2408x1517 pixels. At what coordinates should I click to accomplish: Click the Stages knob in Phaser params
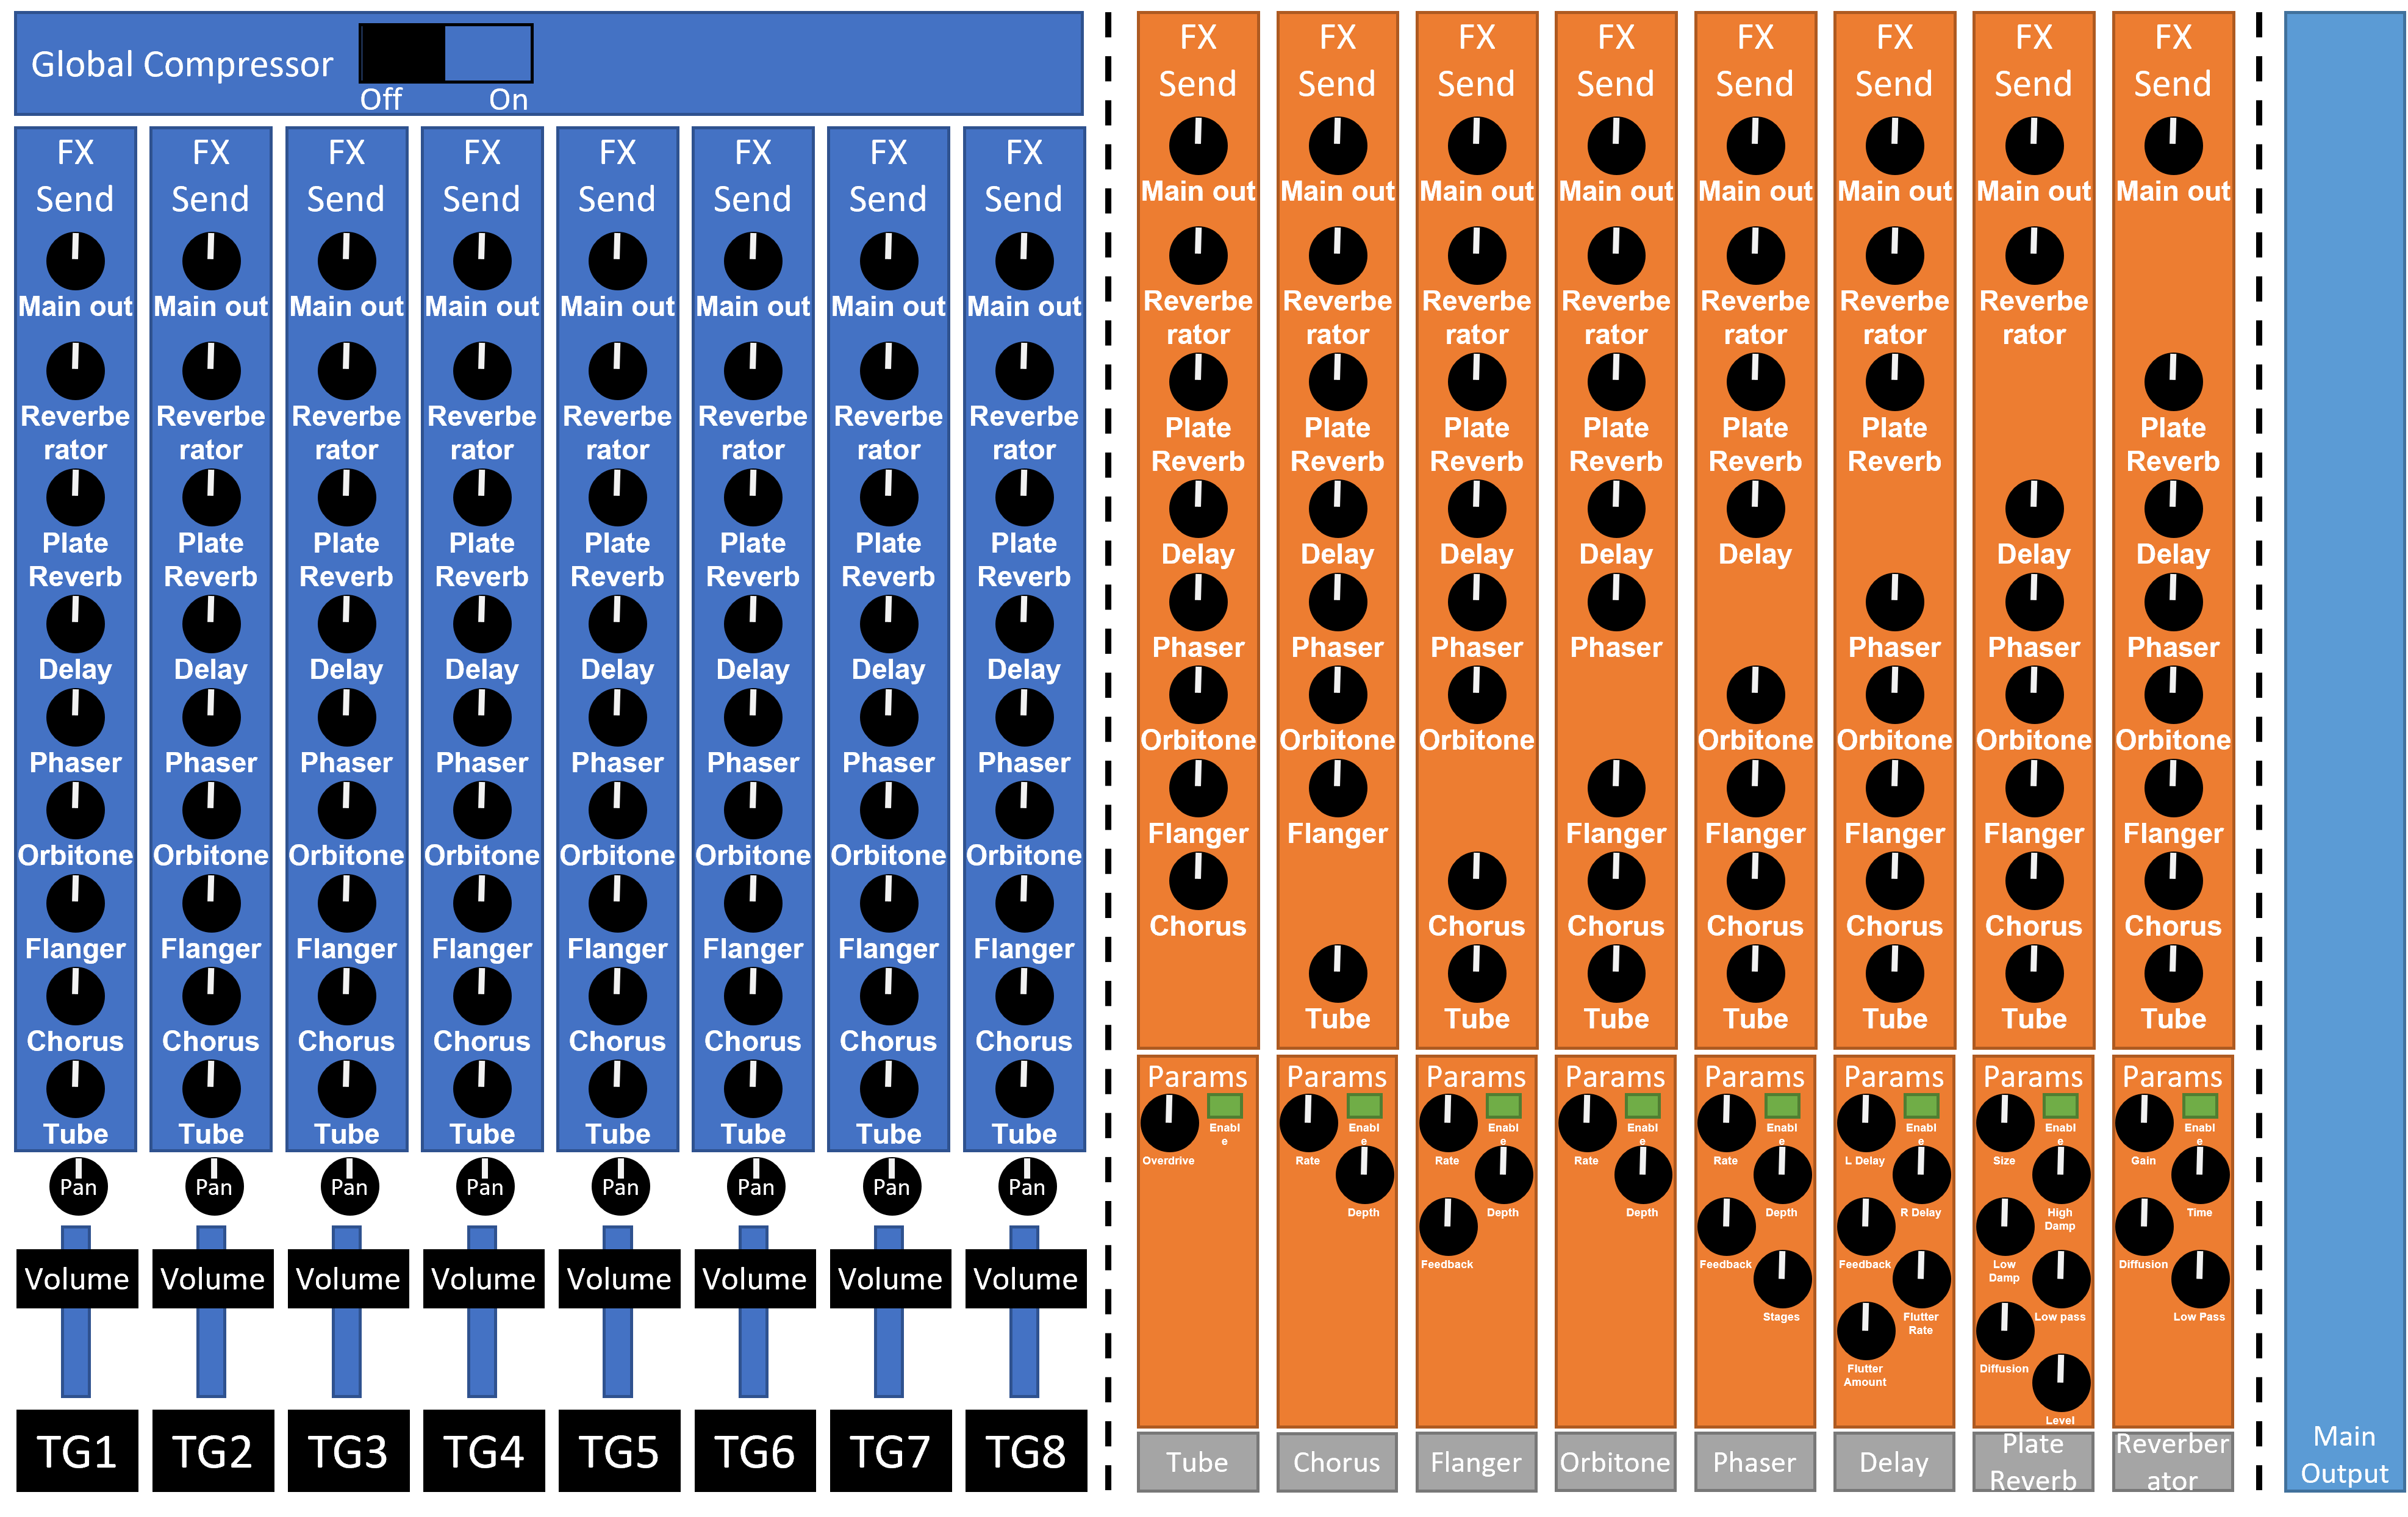point(1782,1278)
